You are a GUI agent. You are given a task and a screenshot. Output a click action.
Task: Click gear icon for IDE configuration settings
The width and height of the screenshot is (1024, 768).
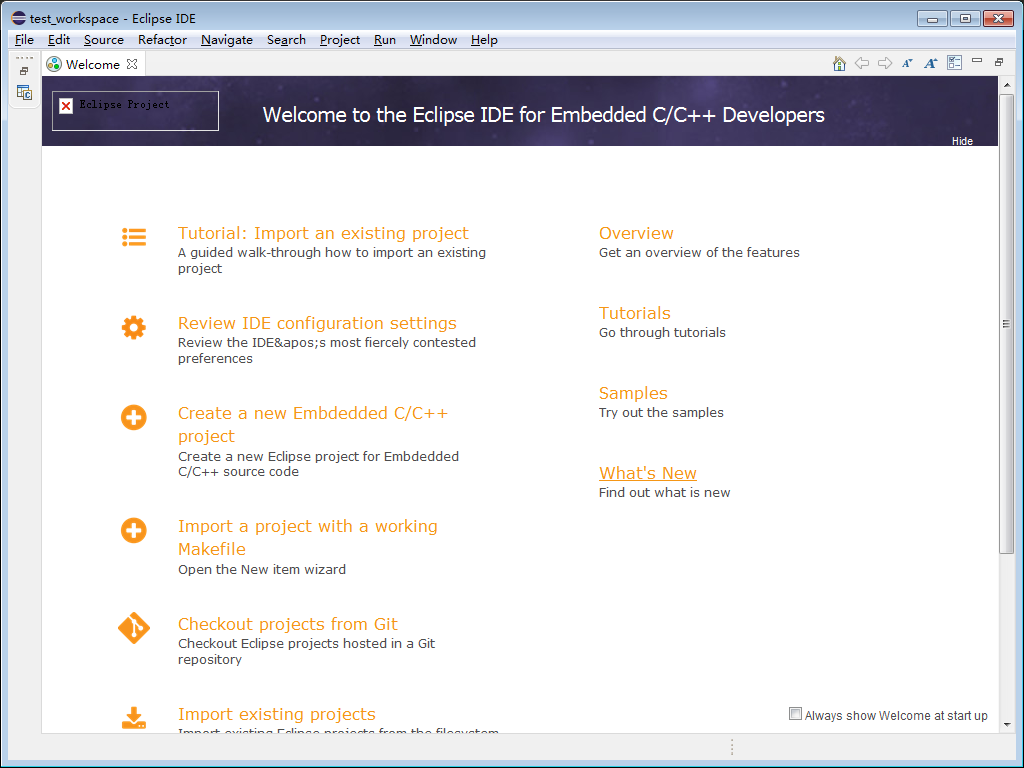(x=134, y=327)
